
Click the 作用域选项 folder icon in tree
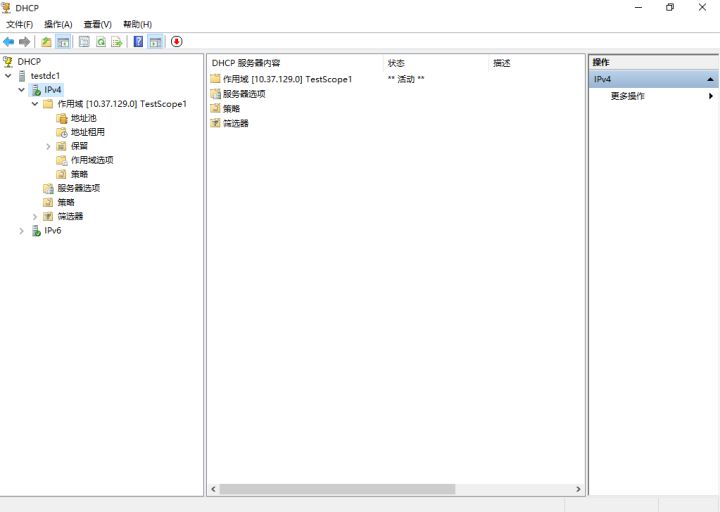(62, 160)
